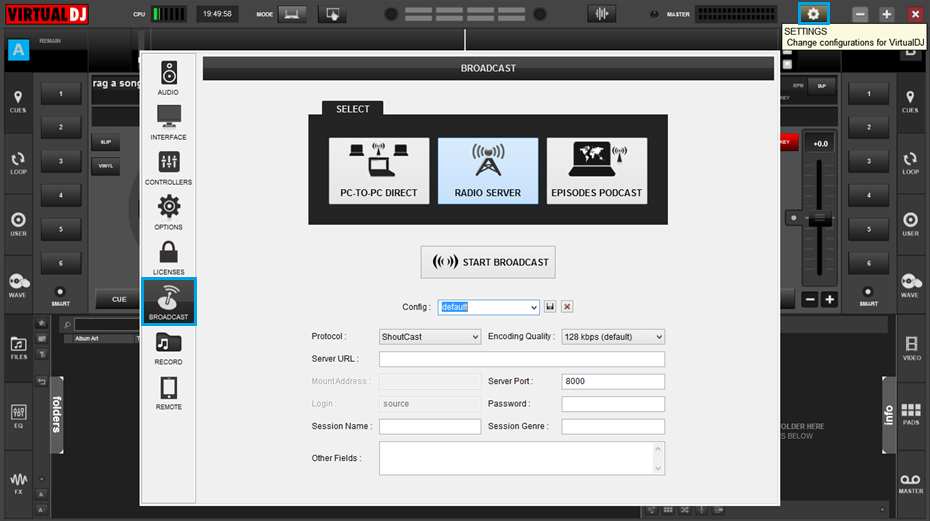Open the Interface settings section
The image size is (930, 521).
[x=168, y=123]
